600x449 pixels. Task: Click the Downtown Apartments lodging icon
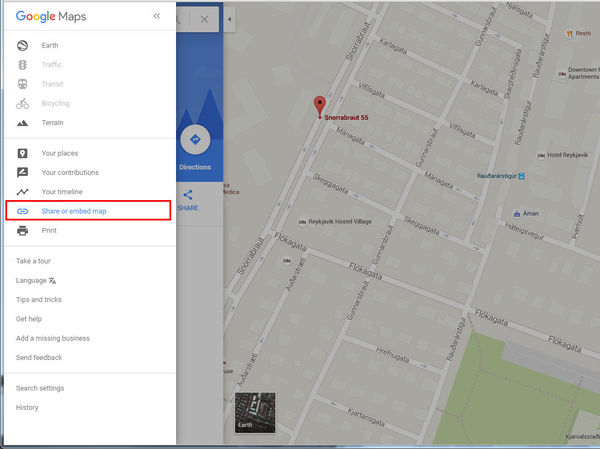click(562, 74)
